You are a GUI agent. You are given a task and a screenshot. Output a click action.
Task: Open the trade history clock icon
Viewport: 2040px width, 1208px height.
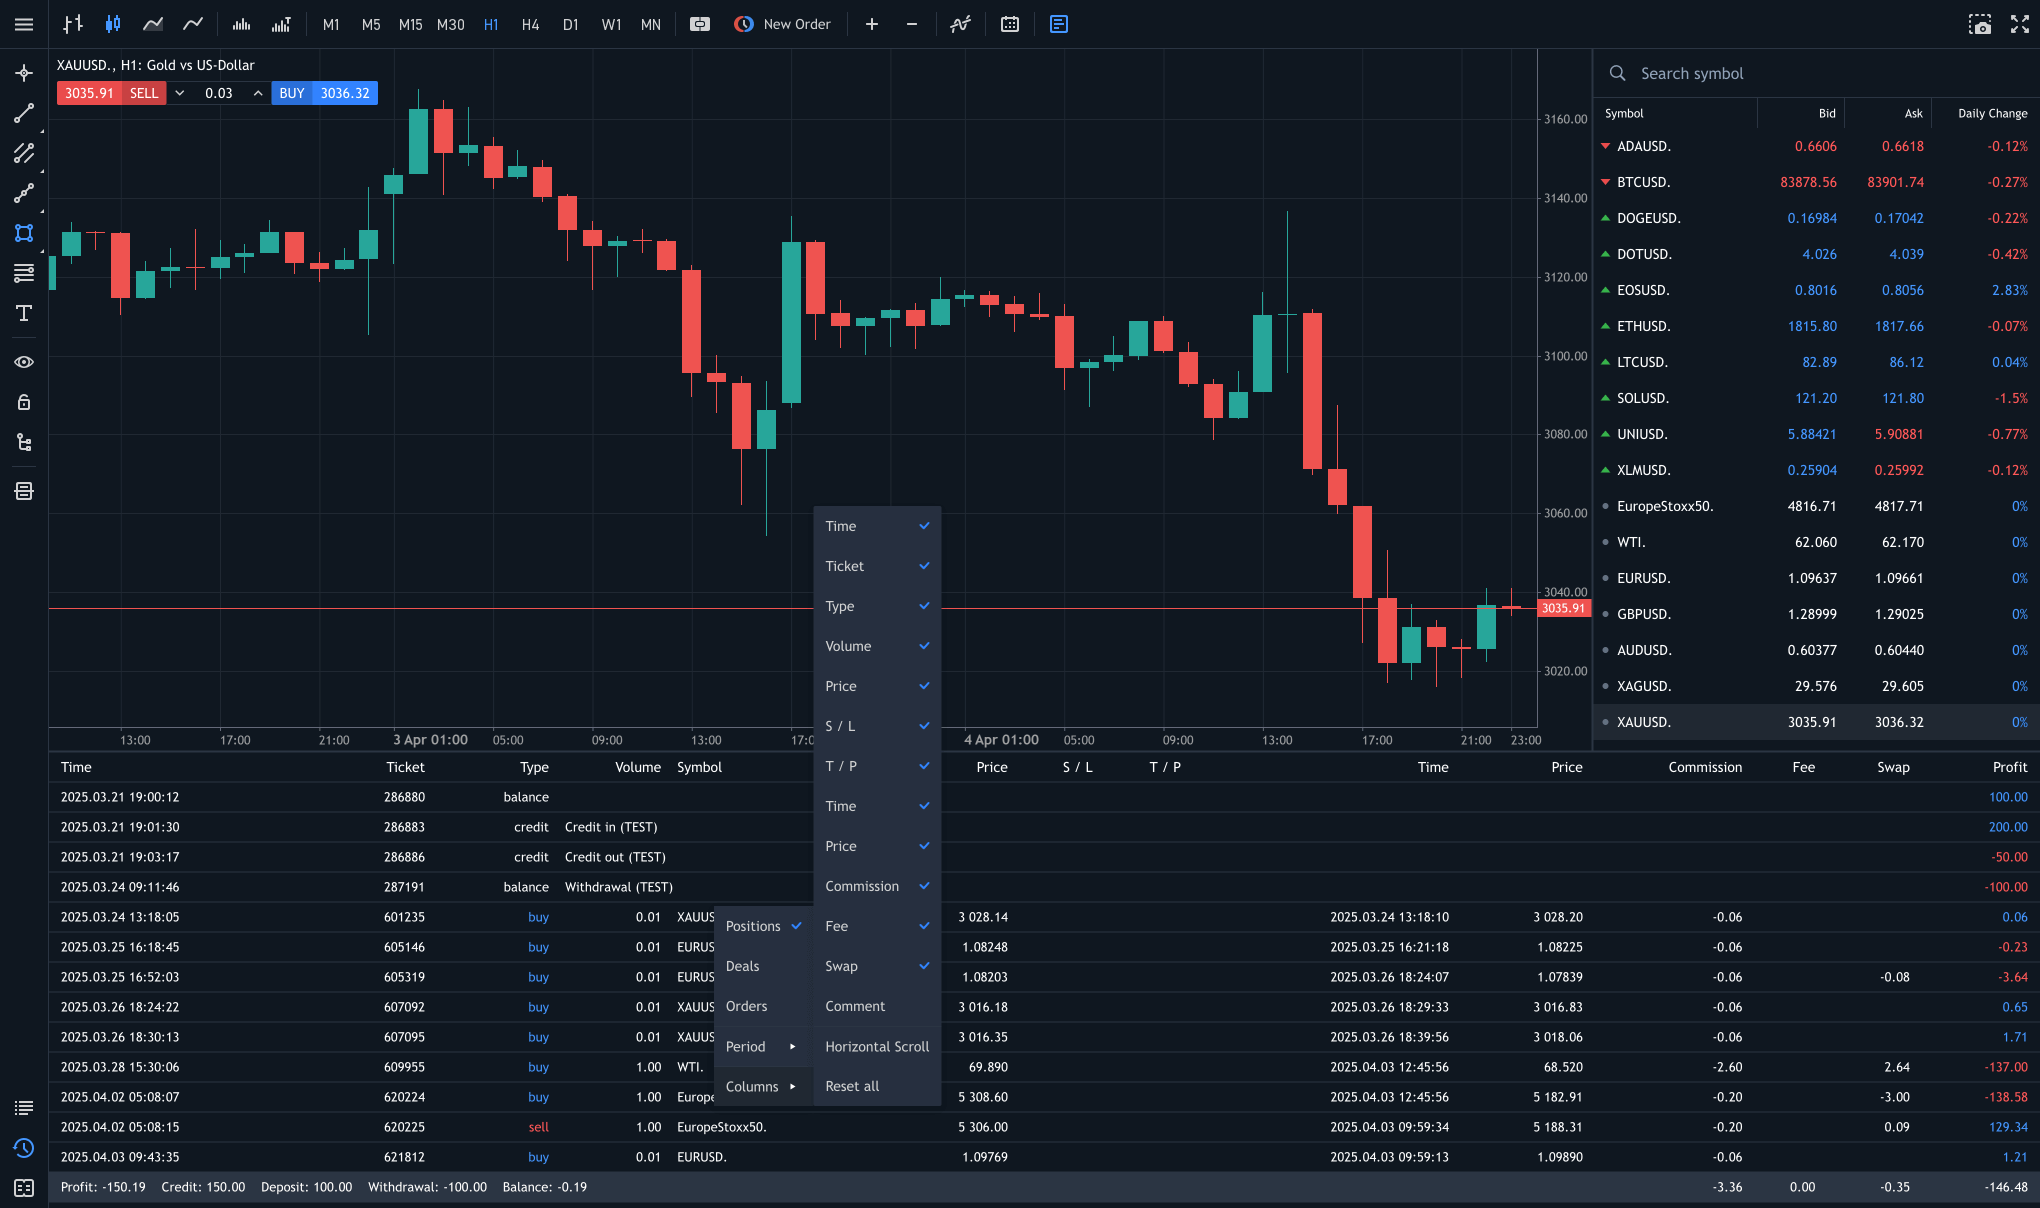[x=24, y=1148]
